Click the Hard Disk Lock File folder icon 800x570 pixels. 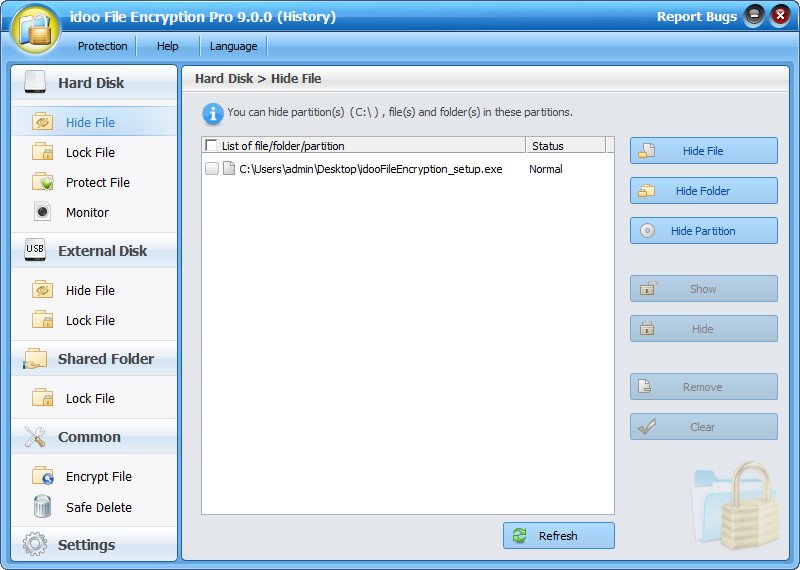[42, 152]
